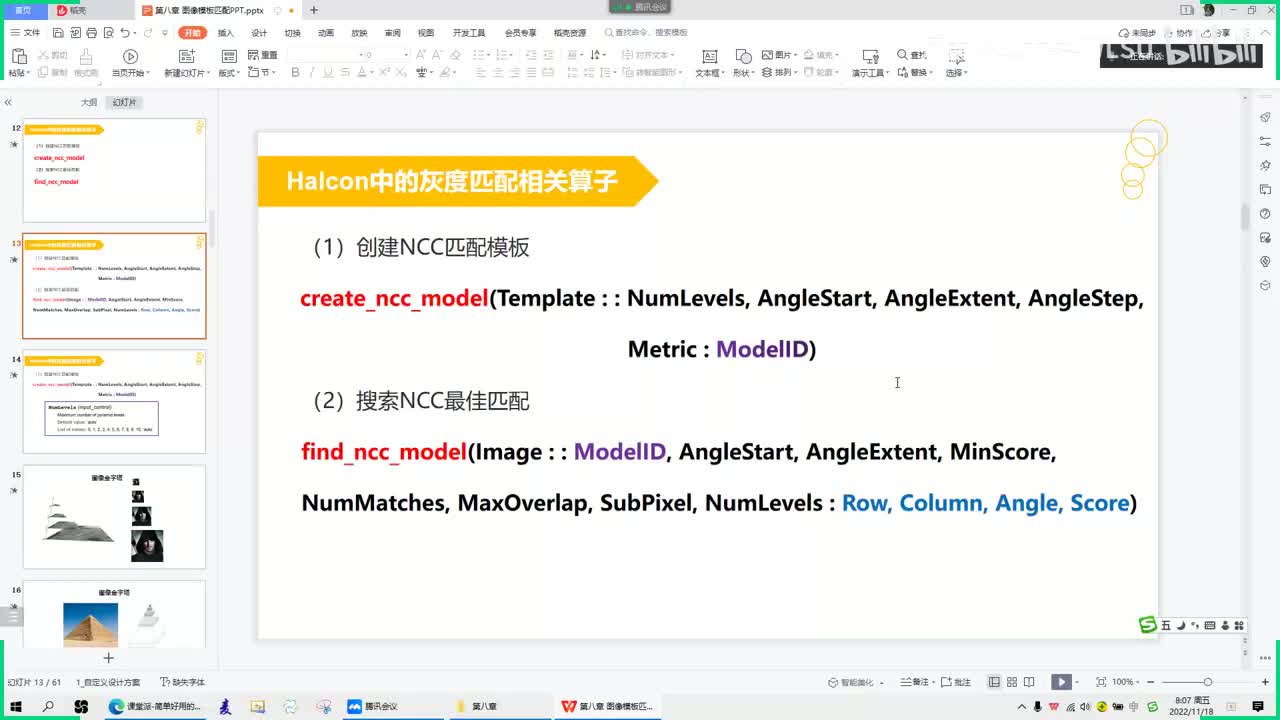Switch slide panel to Outline (大纲) view
1280x720 pixels.
[x=89, y=102]
